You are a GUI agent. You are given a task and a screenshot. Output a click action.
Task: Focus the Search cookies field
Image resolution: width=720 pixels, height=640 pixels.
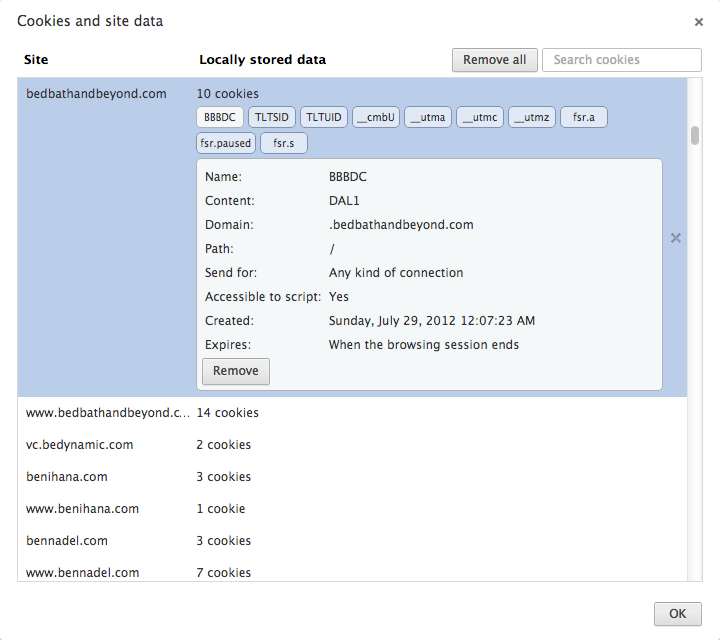[x=622, y=60]
